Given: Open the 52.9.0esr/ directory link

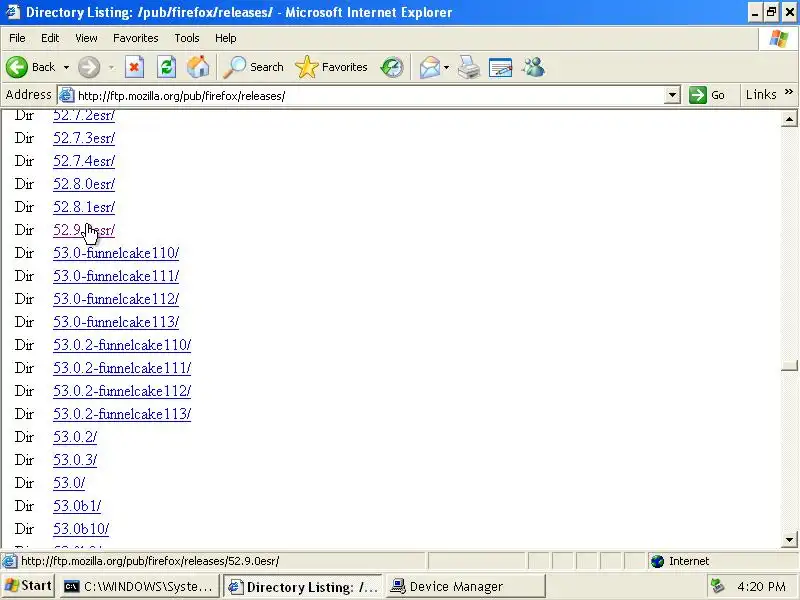Looking at the screenshot, I should (84, 230).
